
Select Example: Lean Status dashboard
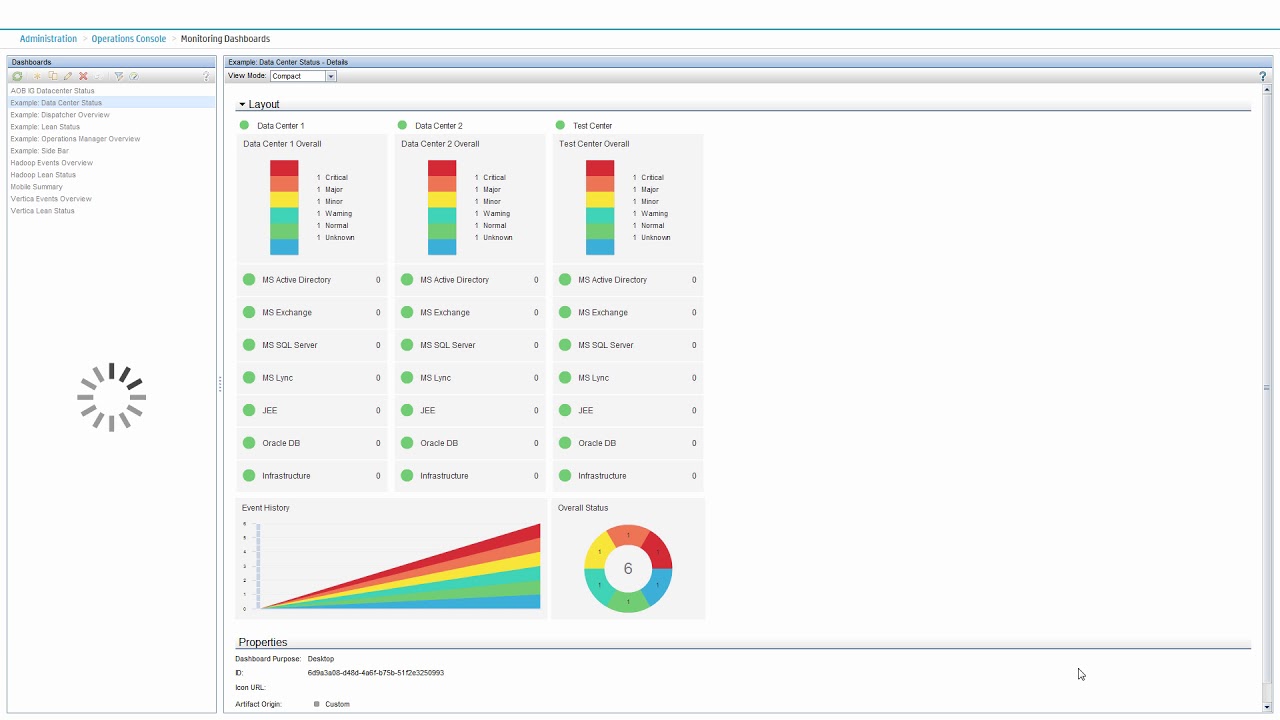click(111, 127)
